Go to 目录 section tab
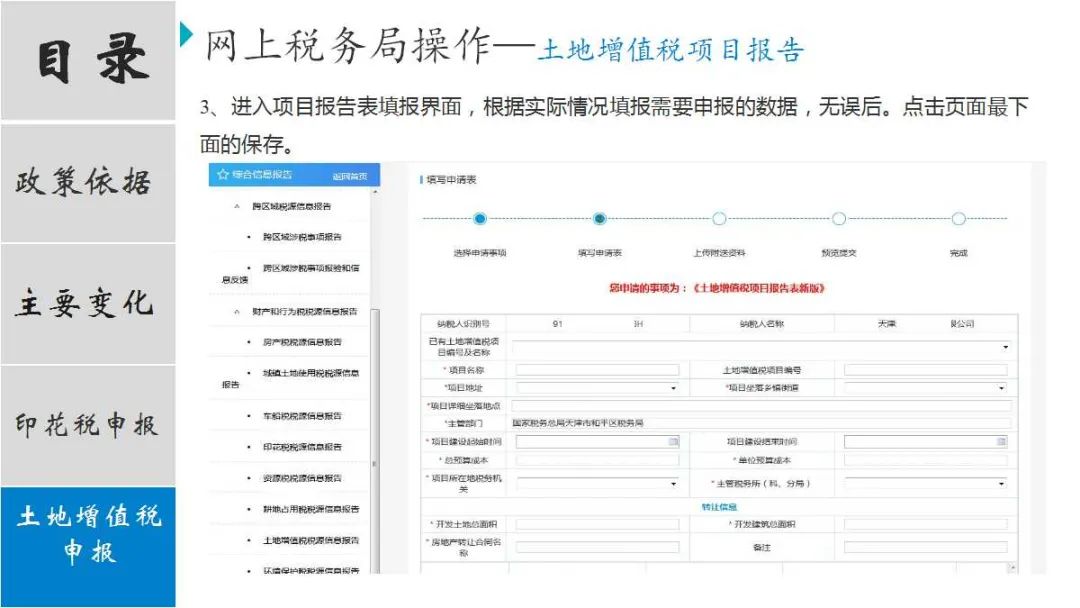 point(88,61)
